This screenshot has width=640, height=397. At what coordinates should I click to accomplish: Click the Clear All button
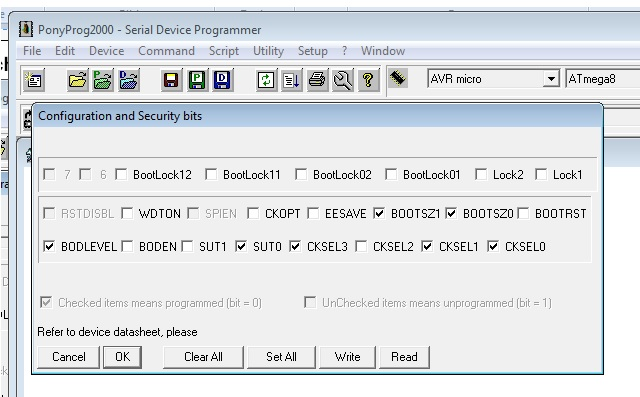tap(203, 357)
